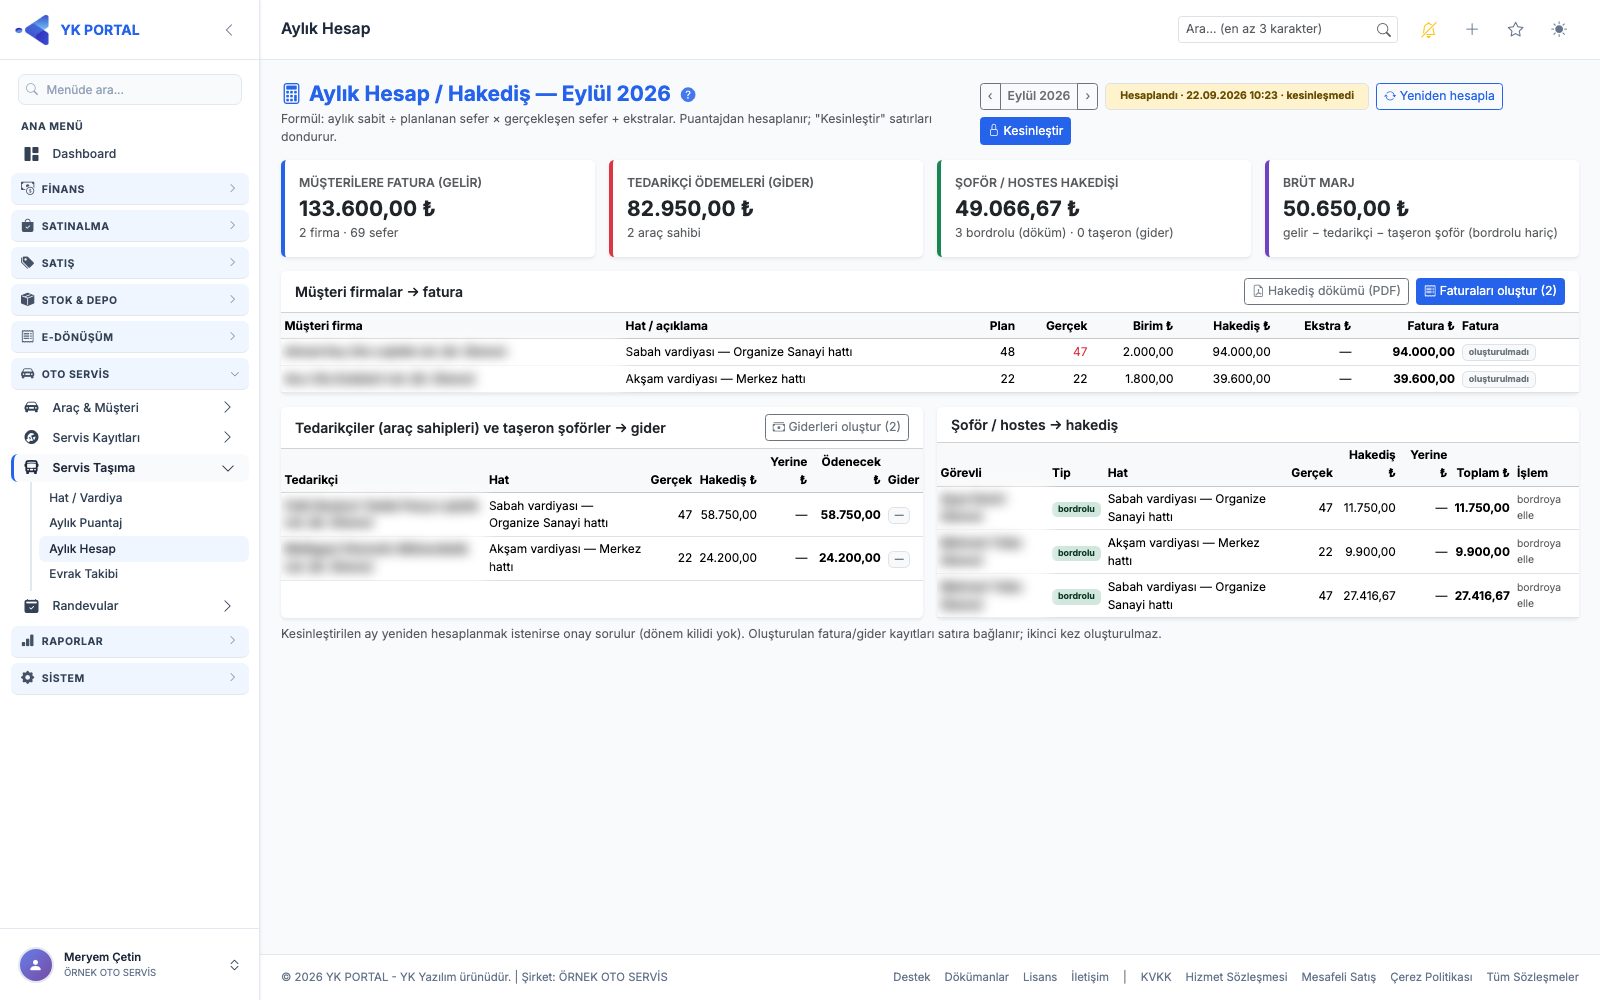Open the KVKK footer link
The height and width of the screenshot is (1000, 1600).
tap(1156, 977)
